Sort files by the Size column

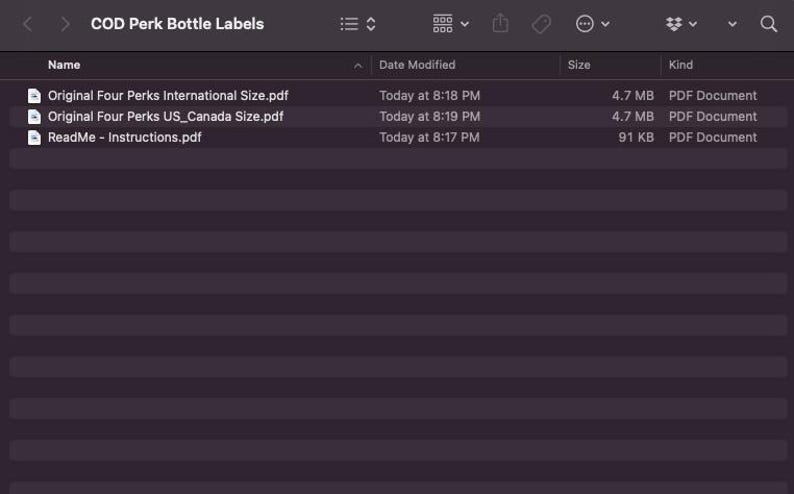click(579, 65)
